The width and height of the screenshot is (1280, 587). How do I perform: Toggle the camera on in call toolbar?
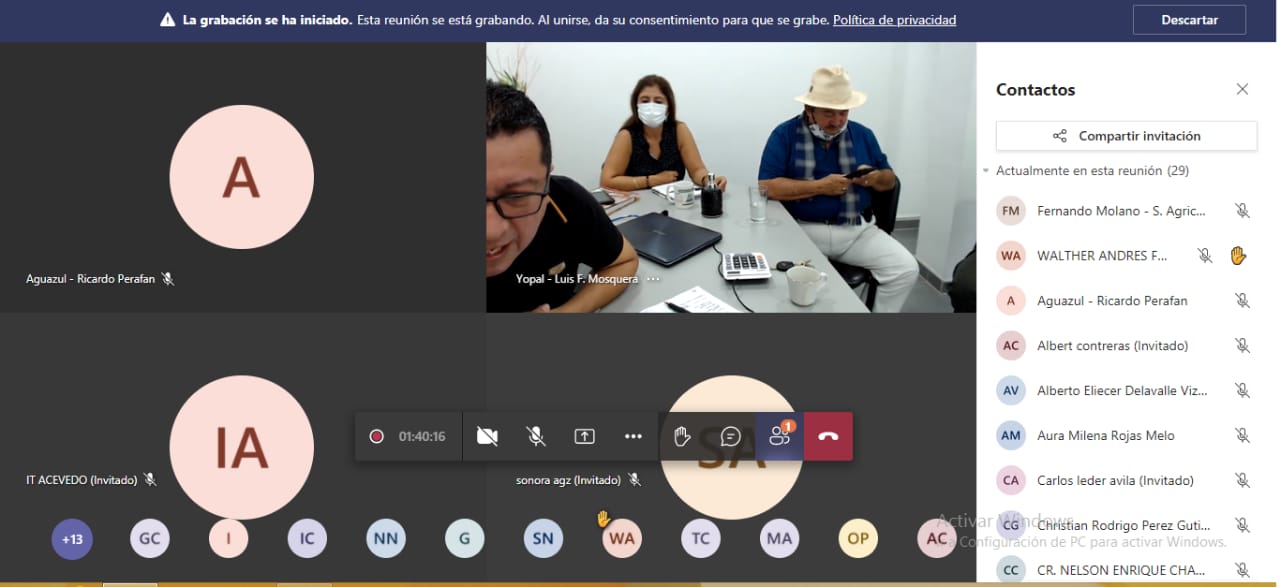[x=487, y=437]
